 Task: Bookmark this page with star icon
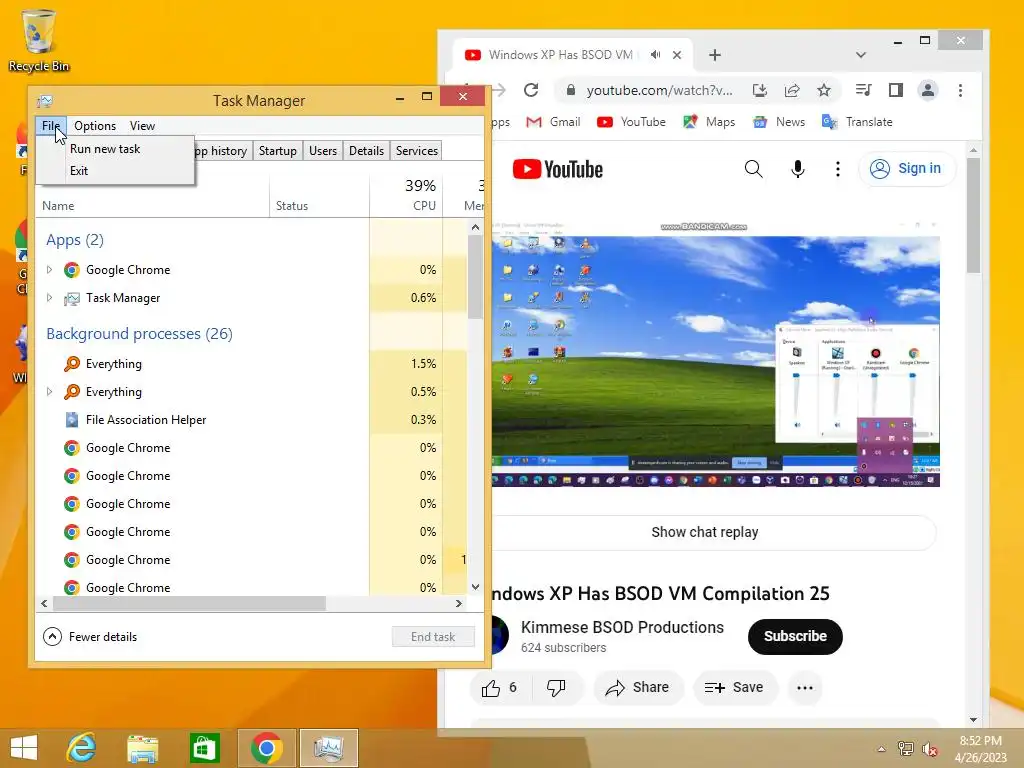click(824, 90)
